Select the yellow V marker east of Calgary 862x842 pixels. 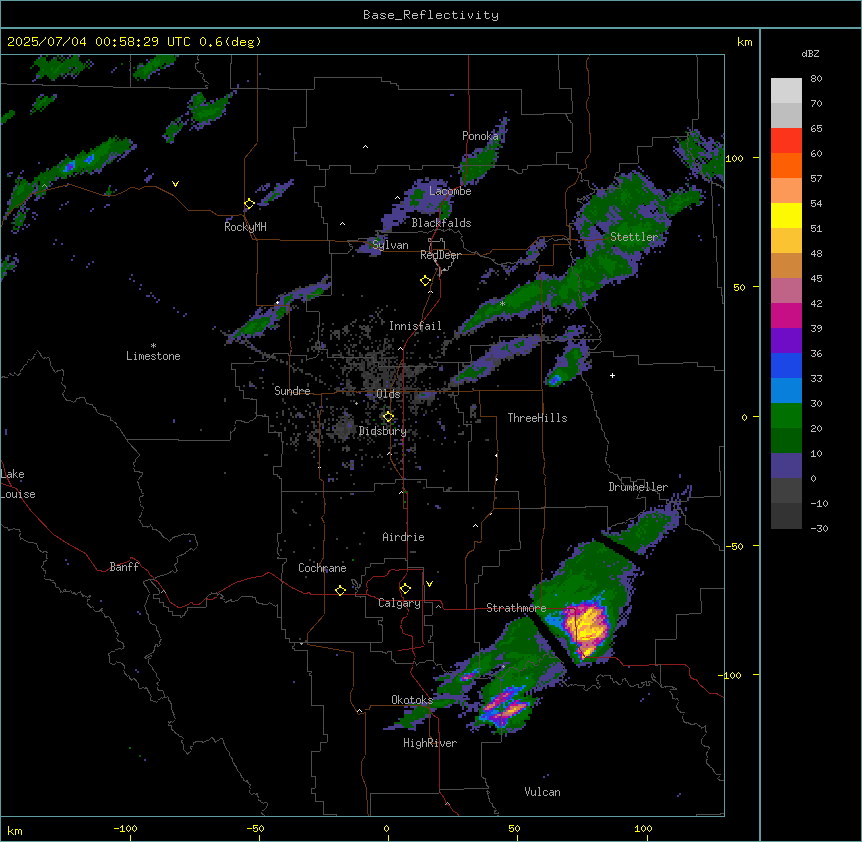pyautogui.click(x=429, y=584)
